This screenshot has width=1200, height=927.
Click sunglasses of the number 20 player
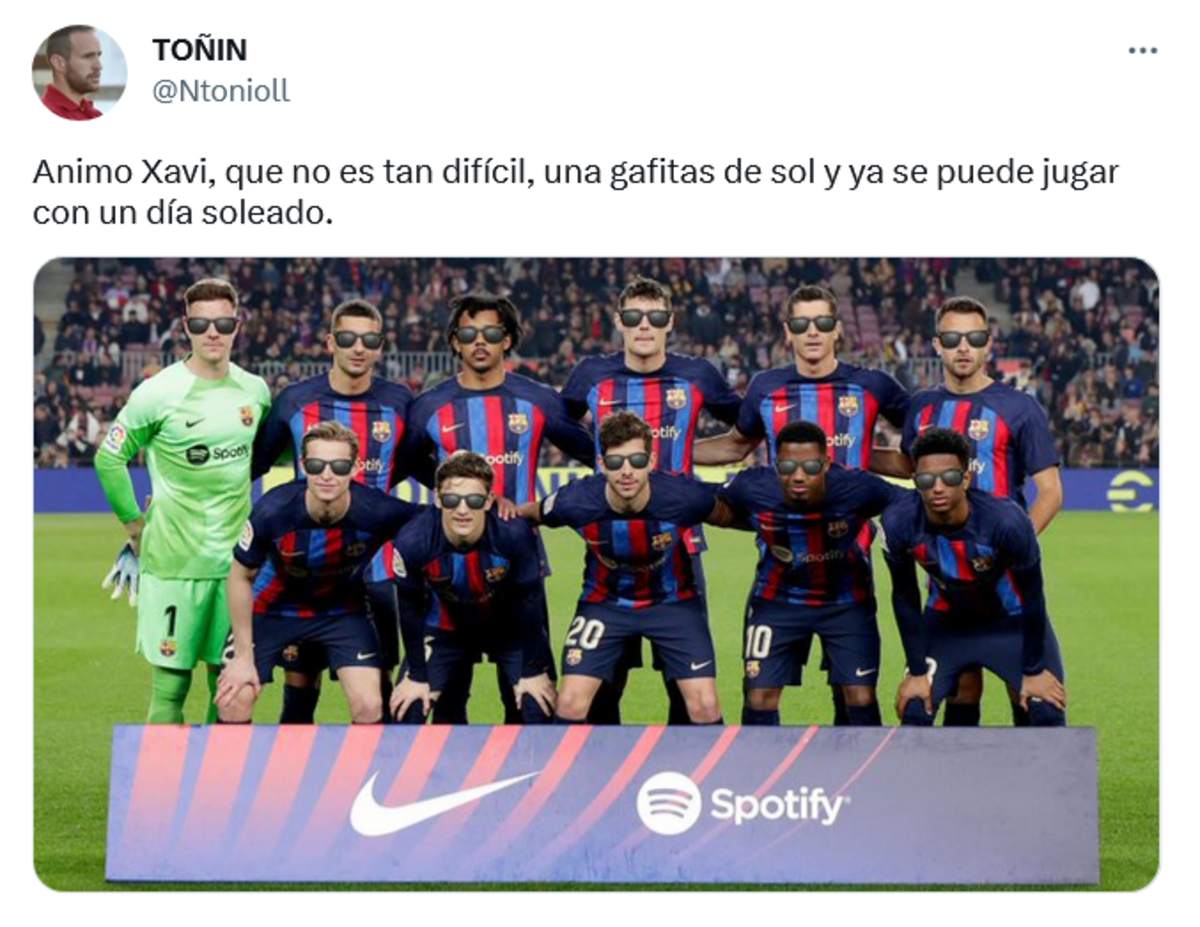tap(626, 460)
